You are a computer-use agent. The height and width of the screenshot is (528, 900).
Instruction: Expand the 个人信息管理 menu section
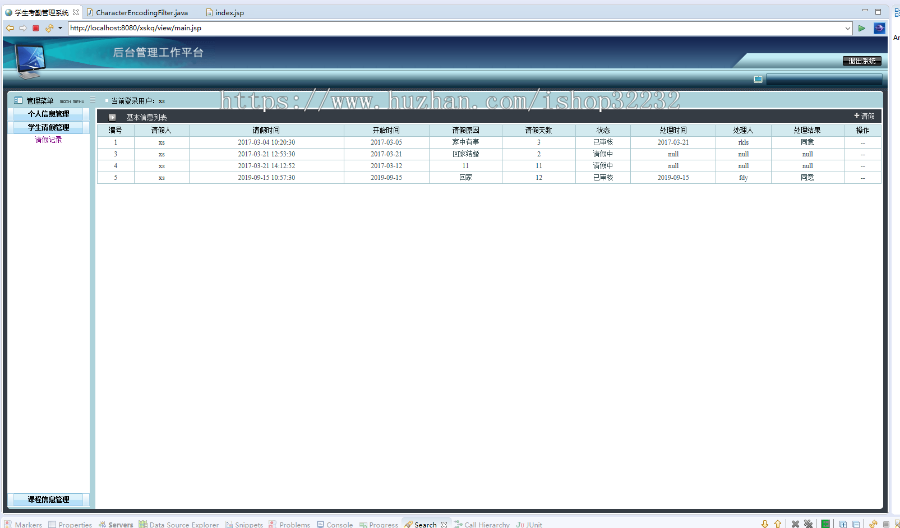coord(49,114)
